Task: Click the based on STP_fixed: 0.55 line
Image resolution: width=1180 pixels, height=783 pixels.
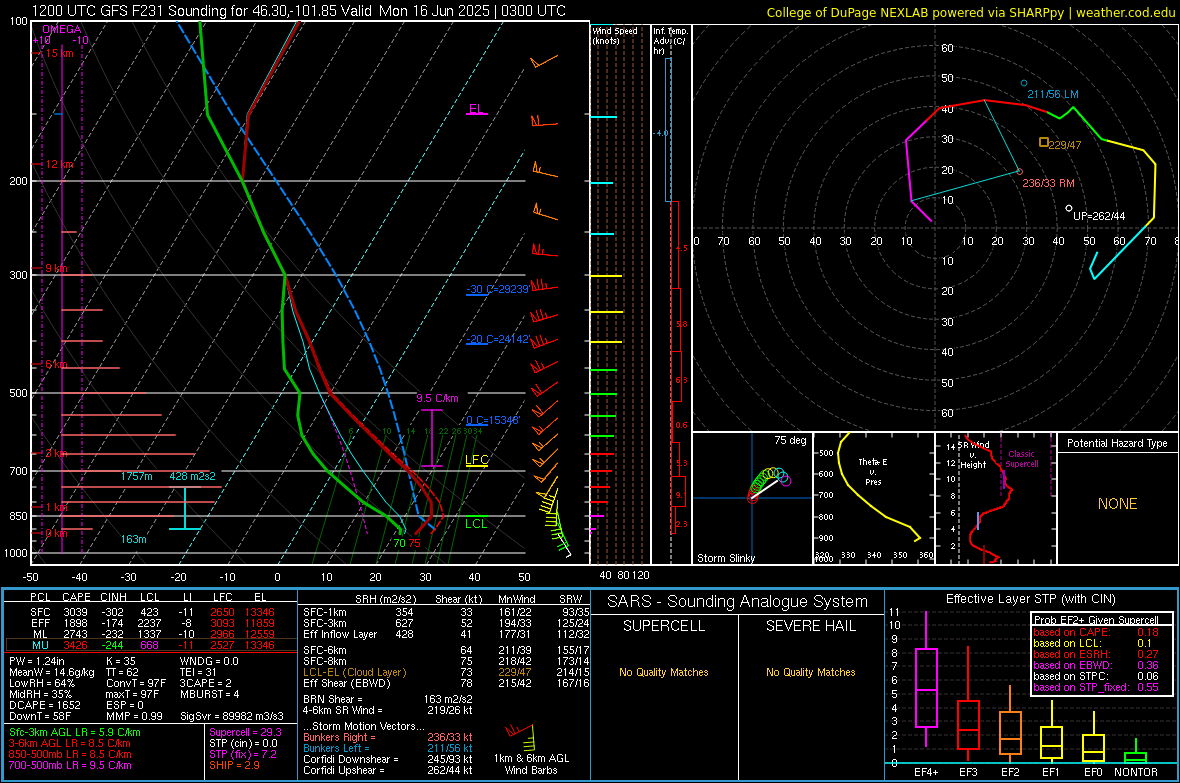Action: 1096,687
